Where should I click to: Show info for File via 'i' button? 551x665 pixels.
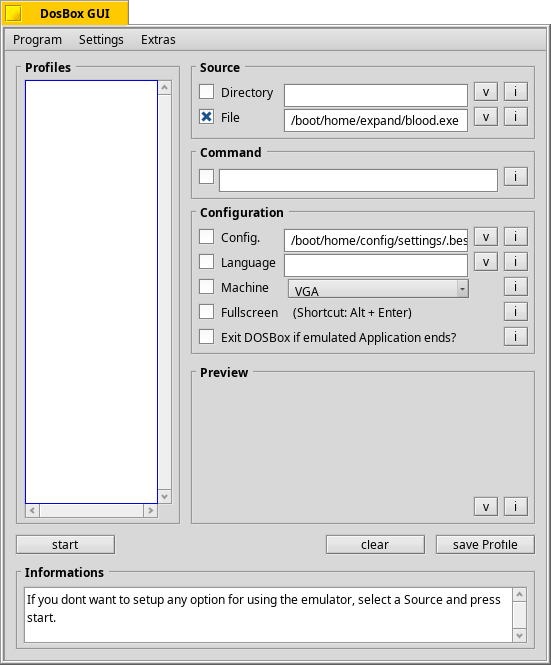pyautogui.click(x=516, y=117)
